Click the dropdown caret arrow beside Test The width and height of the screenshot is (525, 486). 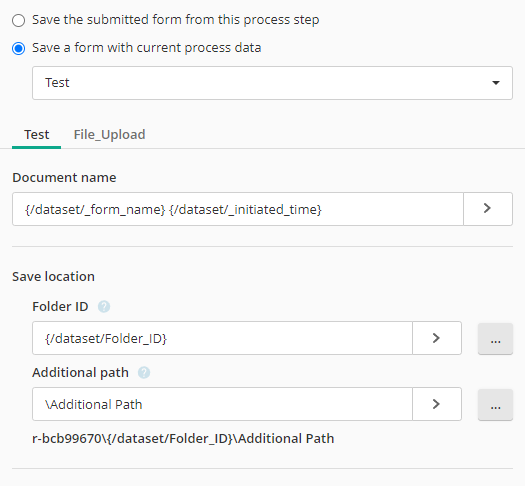[496, 83]
